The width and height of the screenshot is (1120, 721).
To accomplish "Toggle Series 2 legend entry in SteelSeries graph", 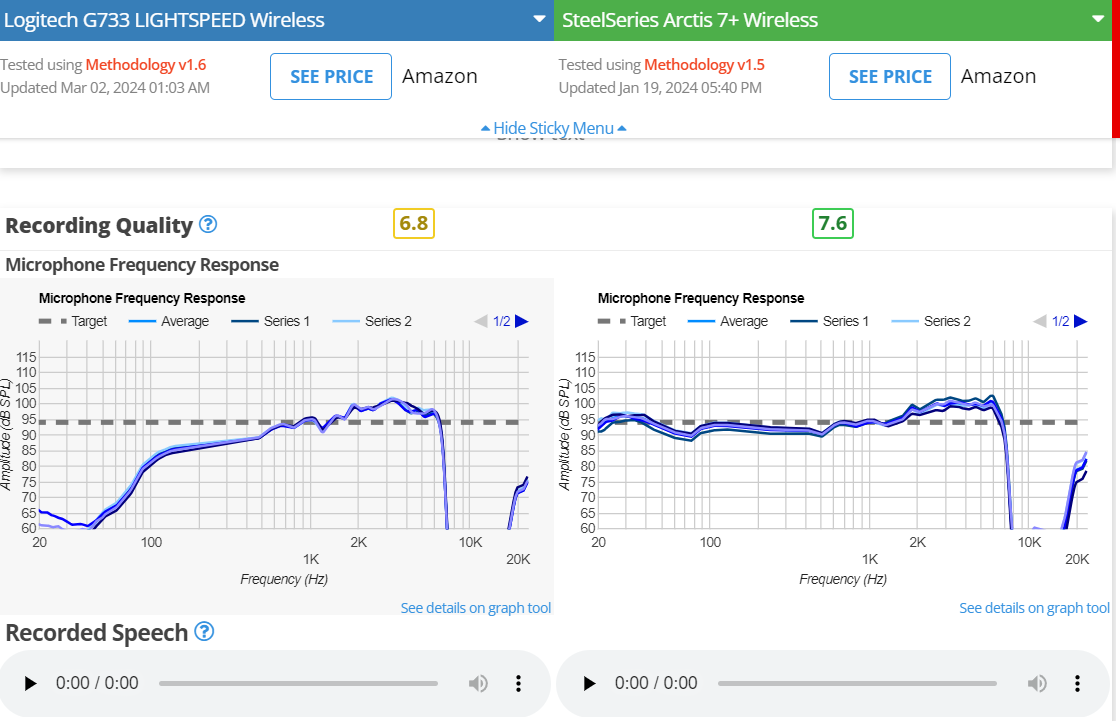I will (x=931, y=322).
